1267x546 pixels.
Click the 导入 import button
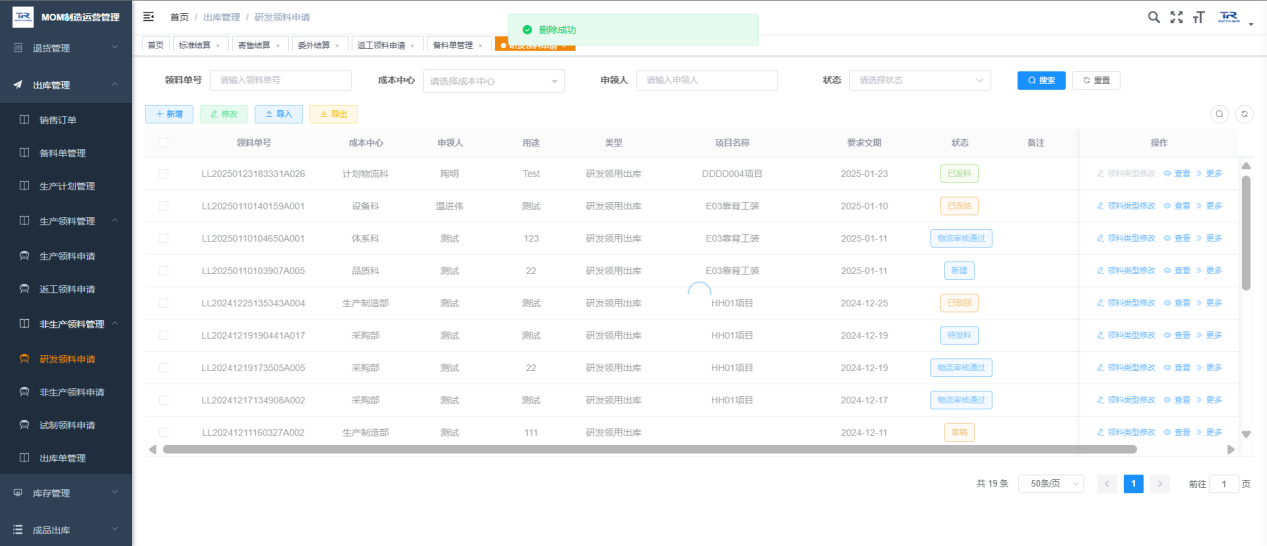click(x=278, y=114)
